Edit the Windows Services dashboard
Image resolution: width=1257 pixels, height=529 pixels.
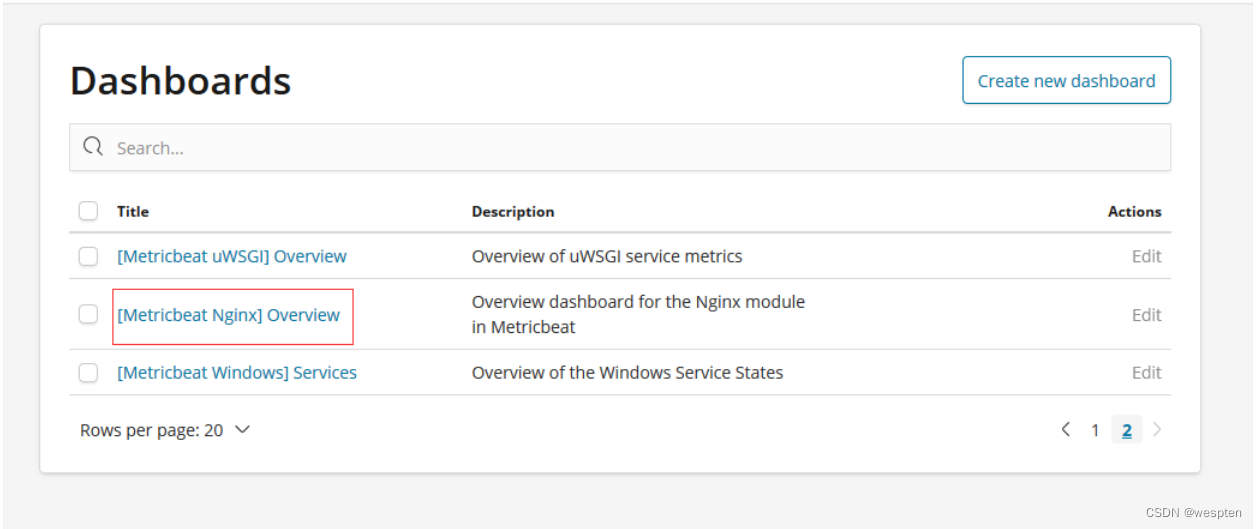pyautogui.click(x=1146, y=372)
